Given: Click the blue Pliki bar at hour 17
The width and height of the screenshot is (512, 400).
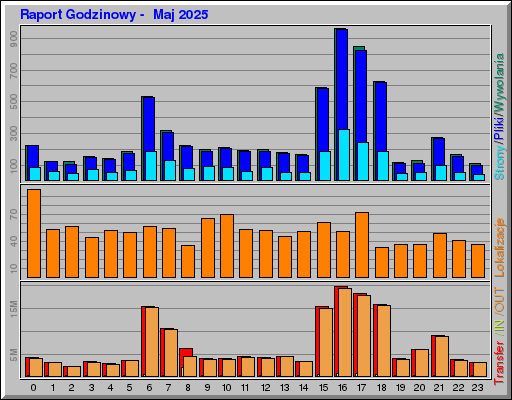Looking at the screenshot, I should pos(361,96).
